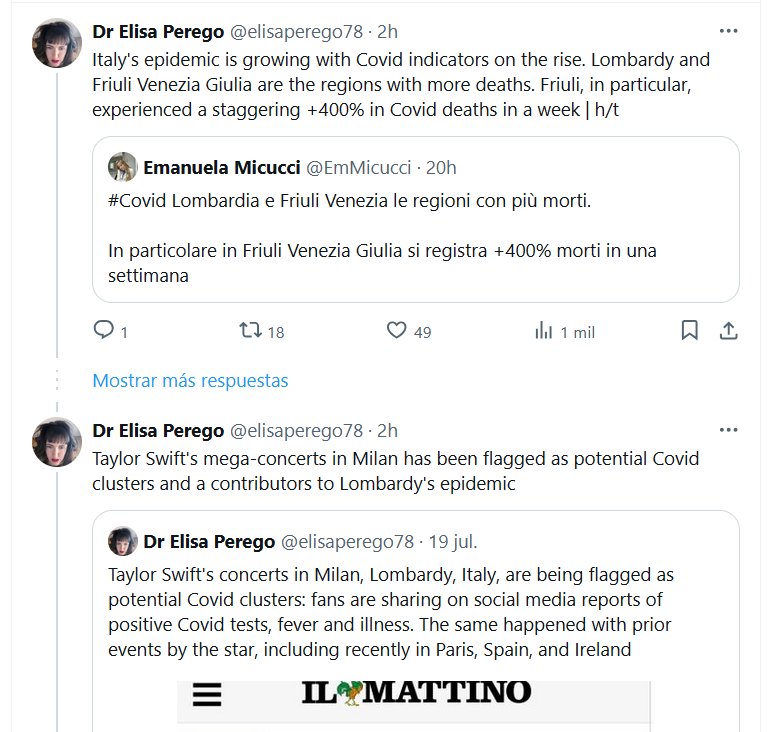Open more options on the Taylor Swift tweet
This screenshot has width=770, height=732.
point(729,430)
